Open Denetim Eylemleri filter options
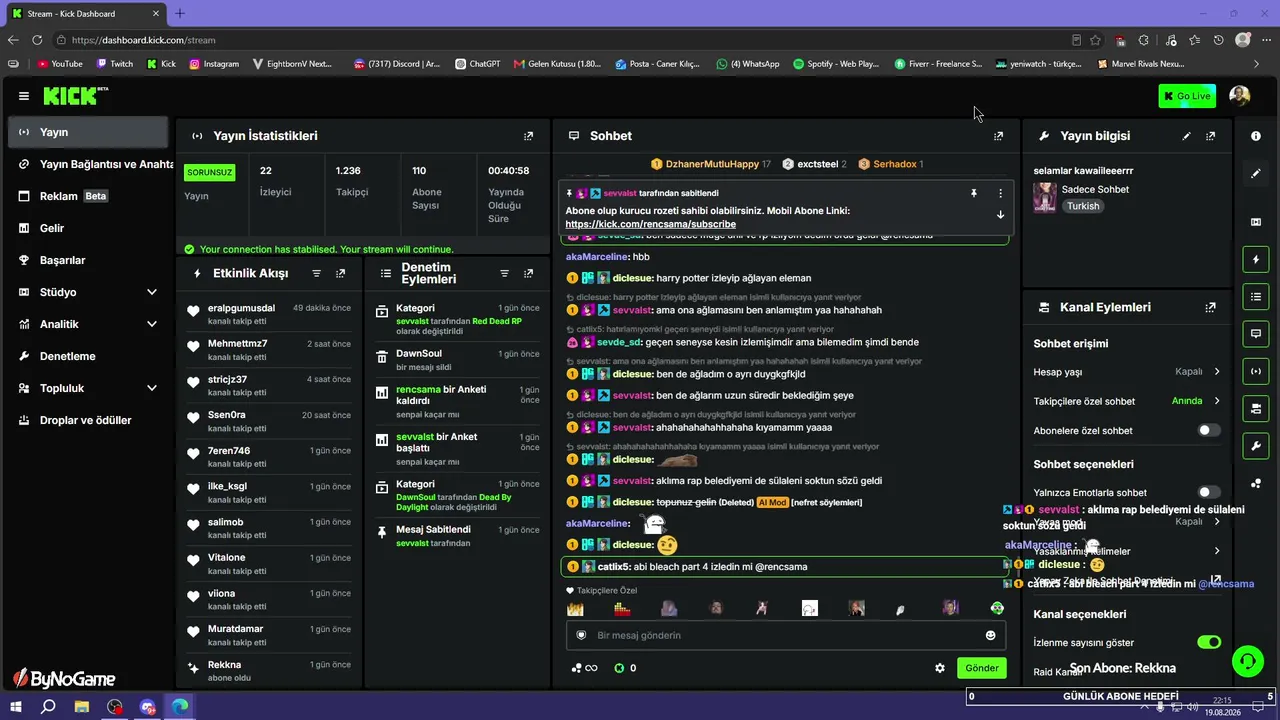 pyautogui.click(x=504, y=273)
